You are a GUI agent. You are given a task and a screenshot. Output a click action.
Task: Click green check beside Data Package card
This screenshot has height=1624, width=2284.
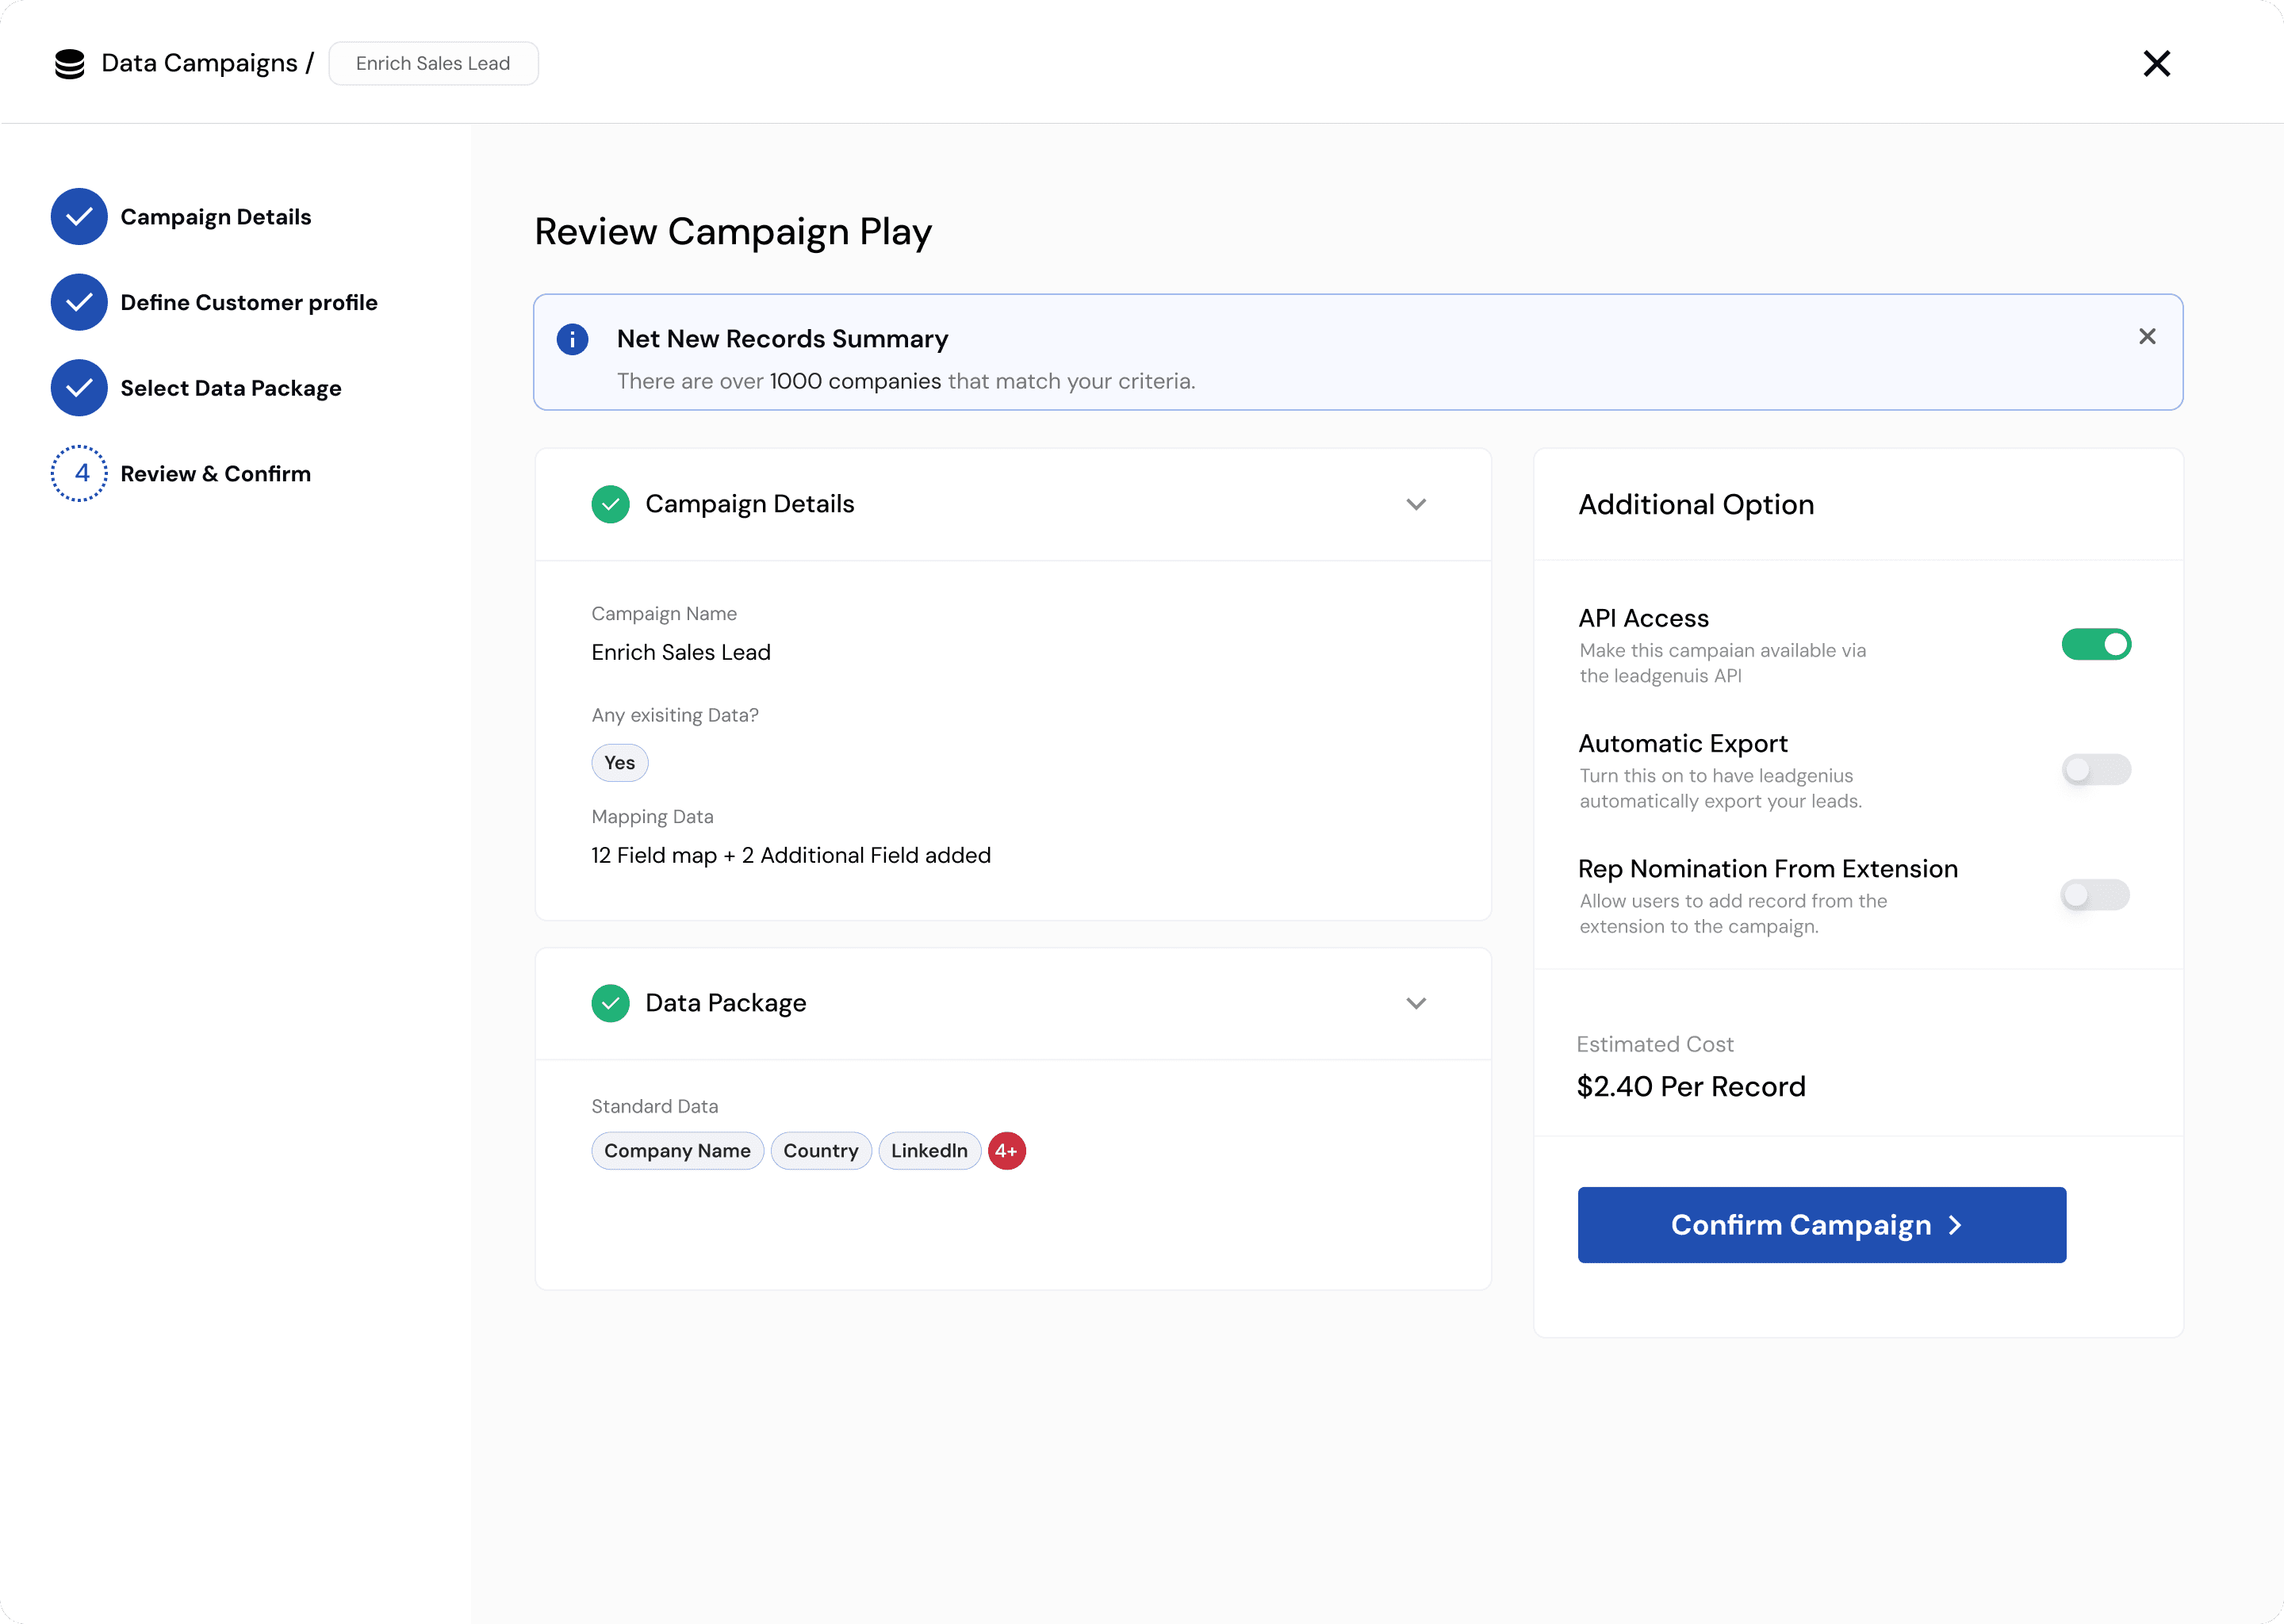[x=610, y=1003]
